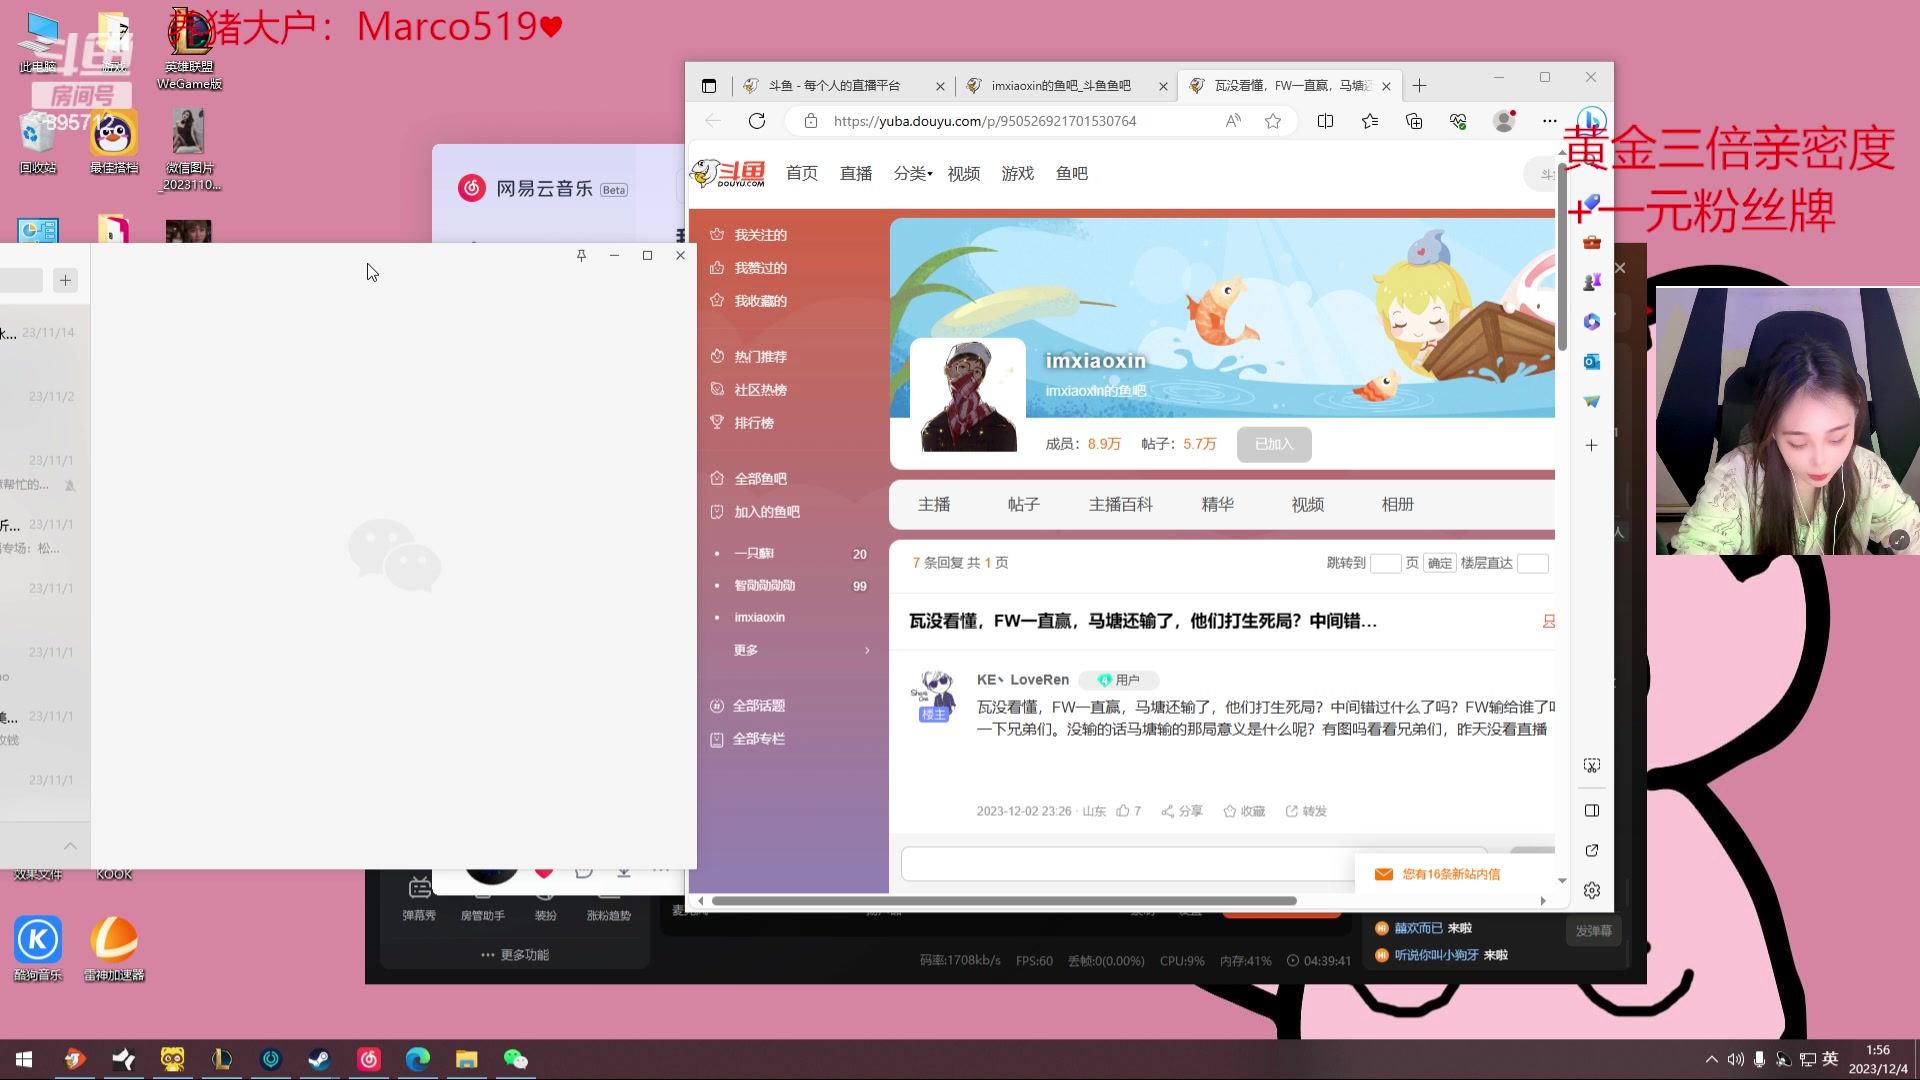The width and height of the screenshot is (1920, 1080).
Task: Open WeChat from the Windows taskbar
Action: [516, 1059]
